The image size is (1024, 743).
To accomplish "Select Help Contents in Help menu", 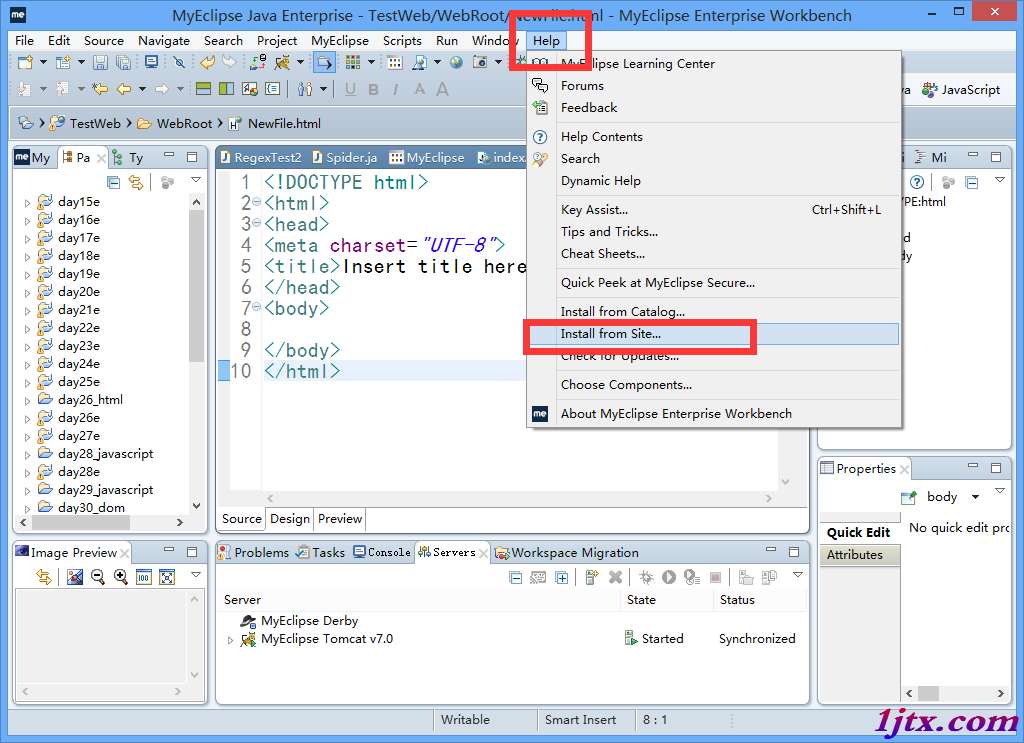I will click(x=714, y=136).
